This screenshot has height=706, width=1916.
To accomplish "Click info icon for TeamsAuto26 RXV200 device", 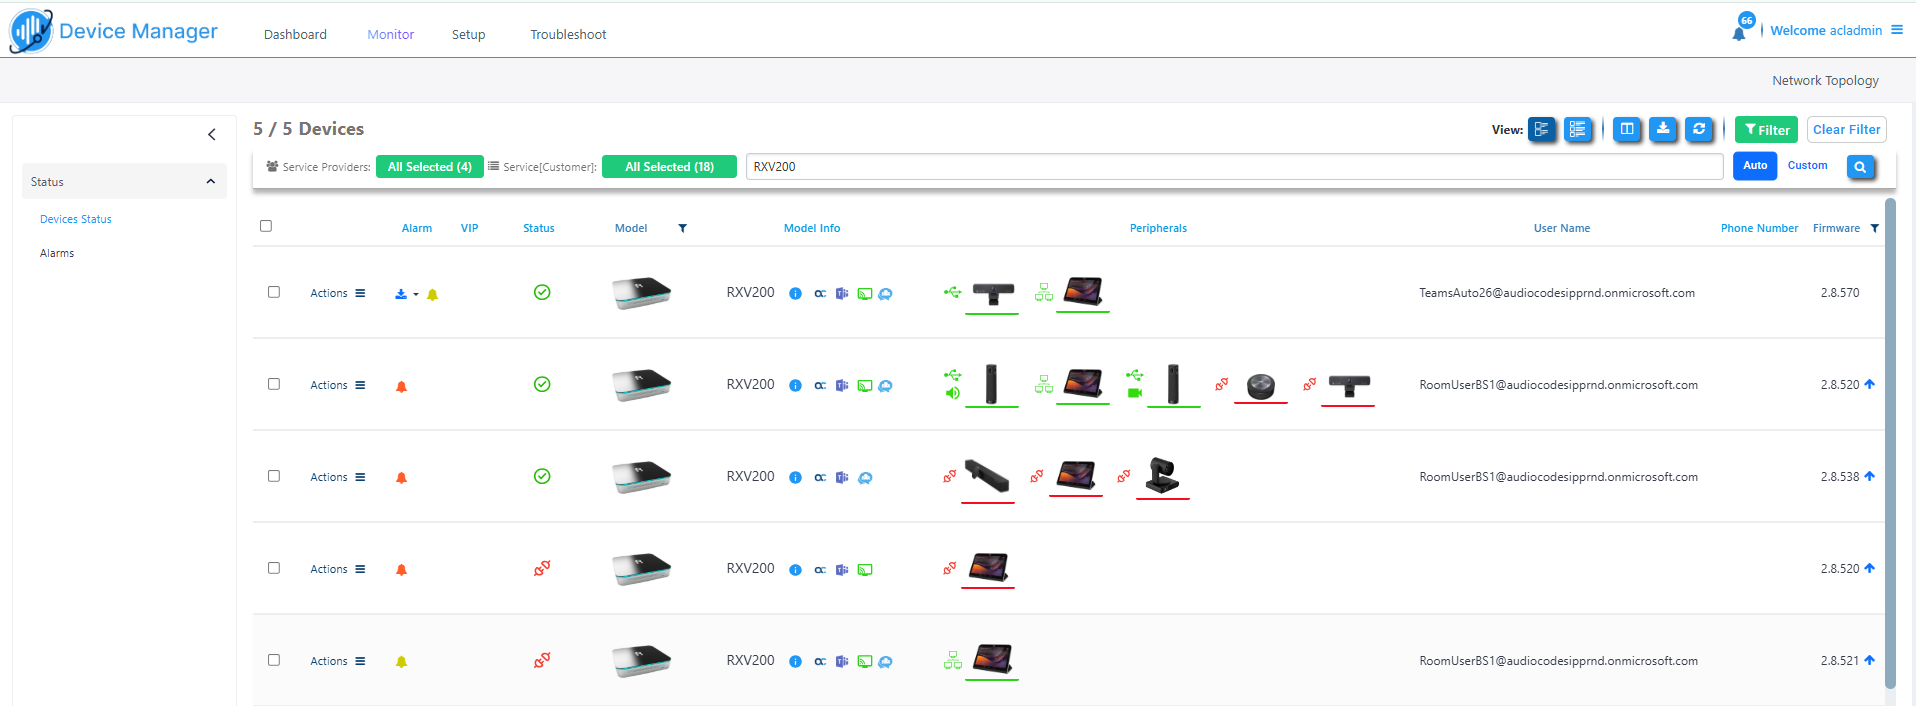I will click(795, 294).
